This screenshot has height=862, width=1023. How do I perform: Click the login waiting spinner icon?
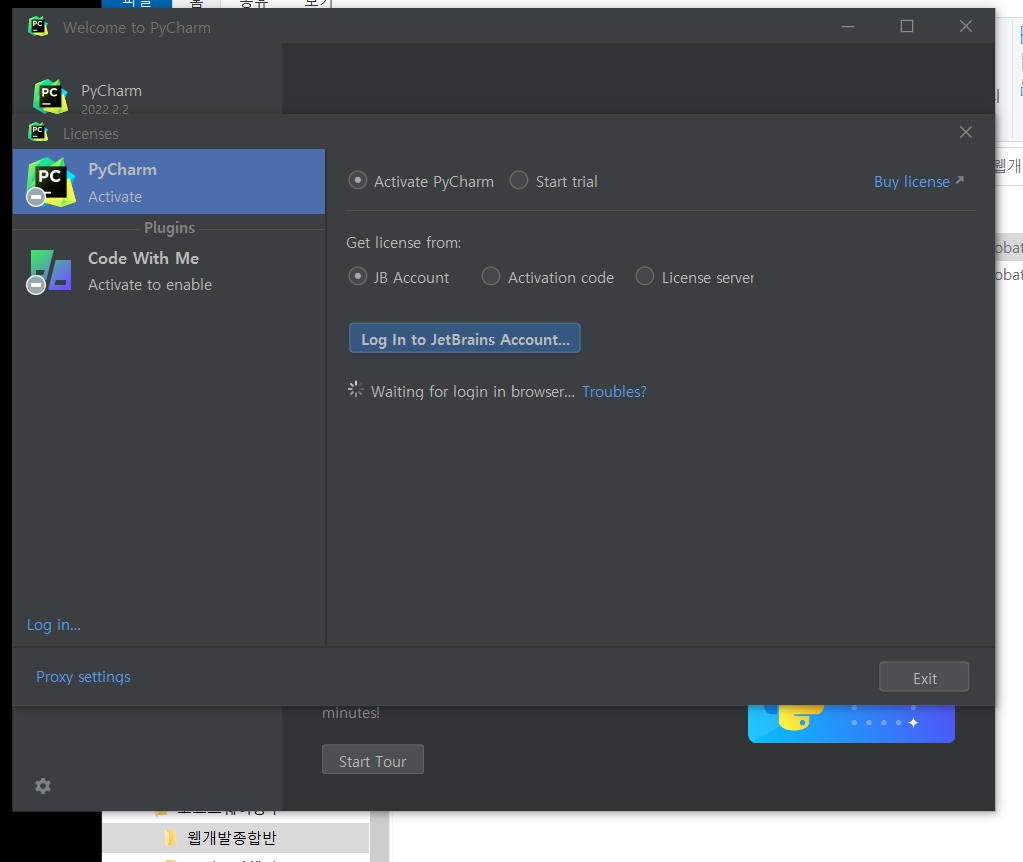pyautogui.click(x=356, y=390)
